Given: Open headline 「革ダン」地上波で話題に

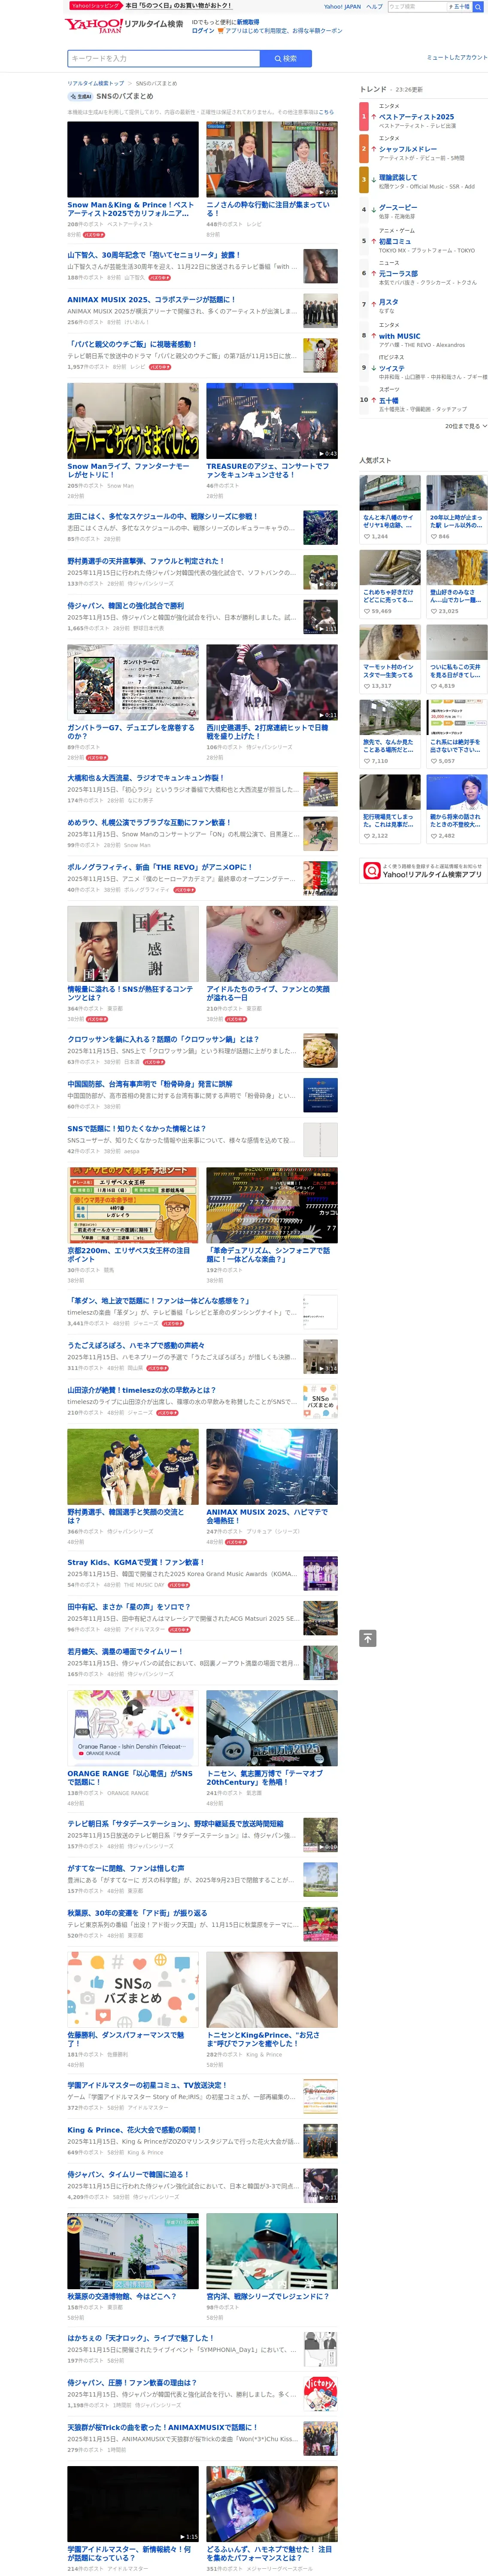Looking at the screenshot, I should [x=158, y=1301].
